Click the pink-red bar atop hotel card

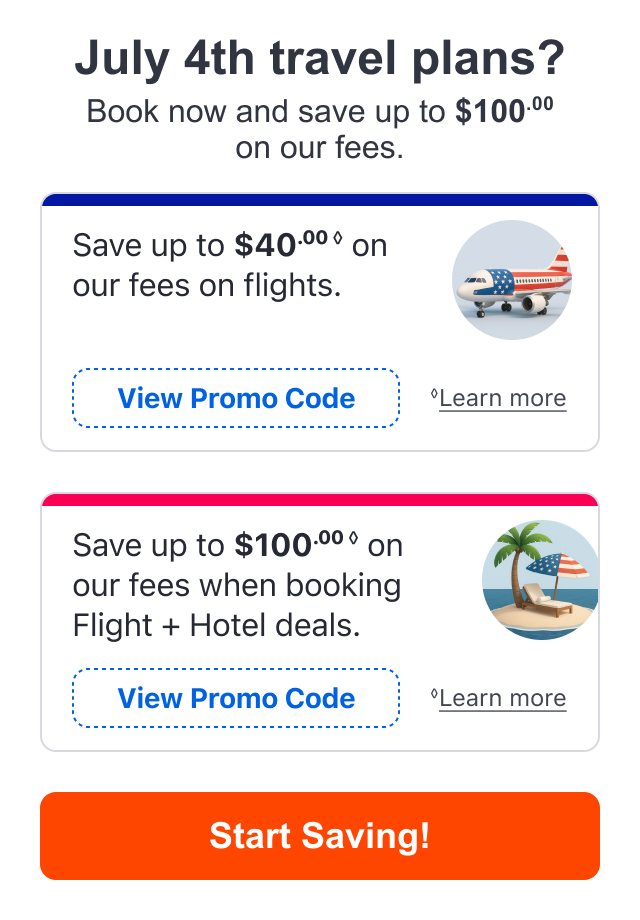[320, 499]
